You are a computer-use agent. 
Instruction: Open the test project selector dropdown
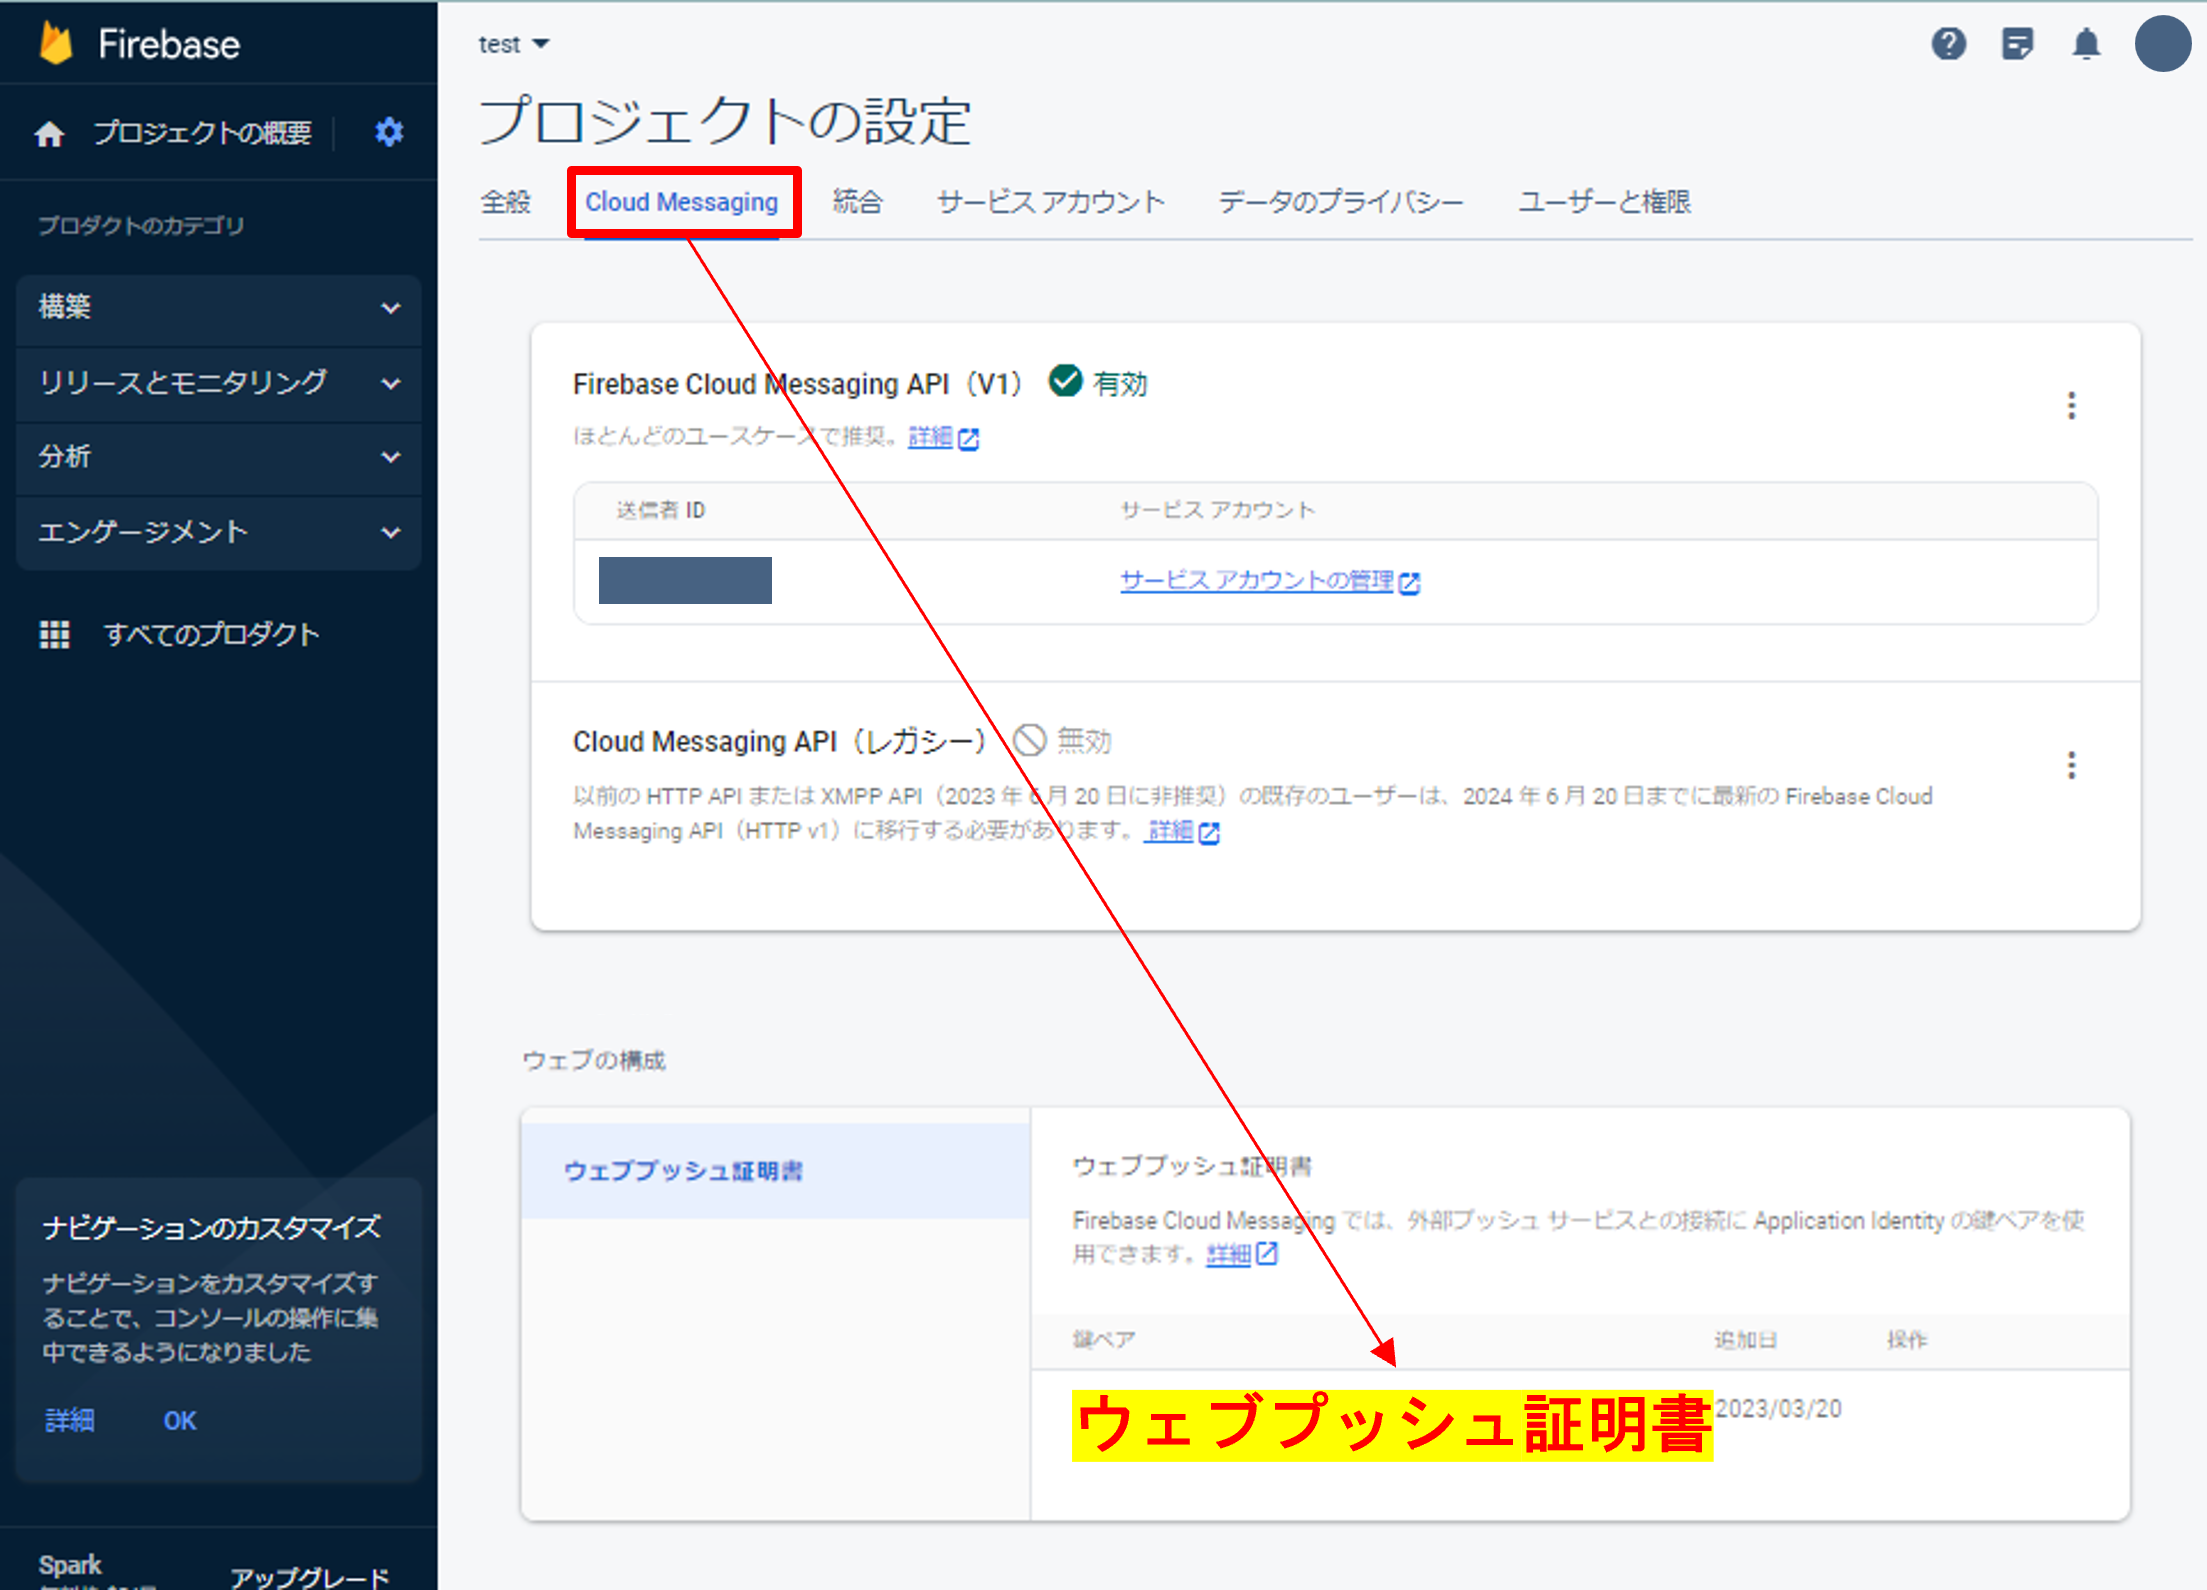tap(514, 44)
